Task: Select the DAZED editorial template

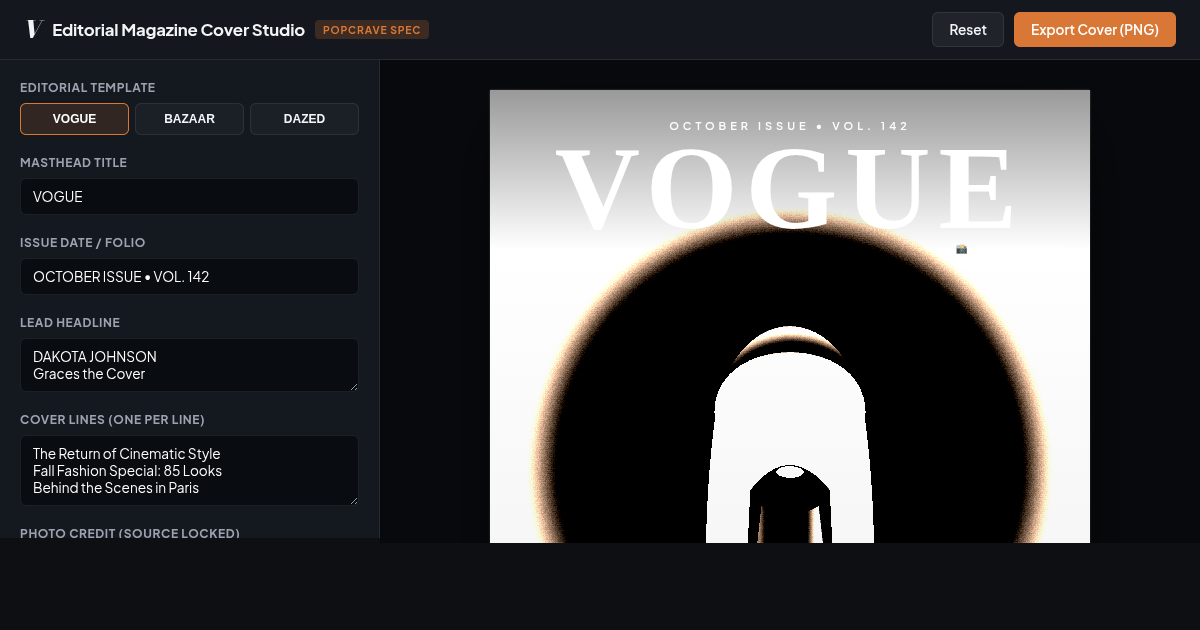Action: coord(304,119)
